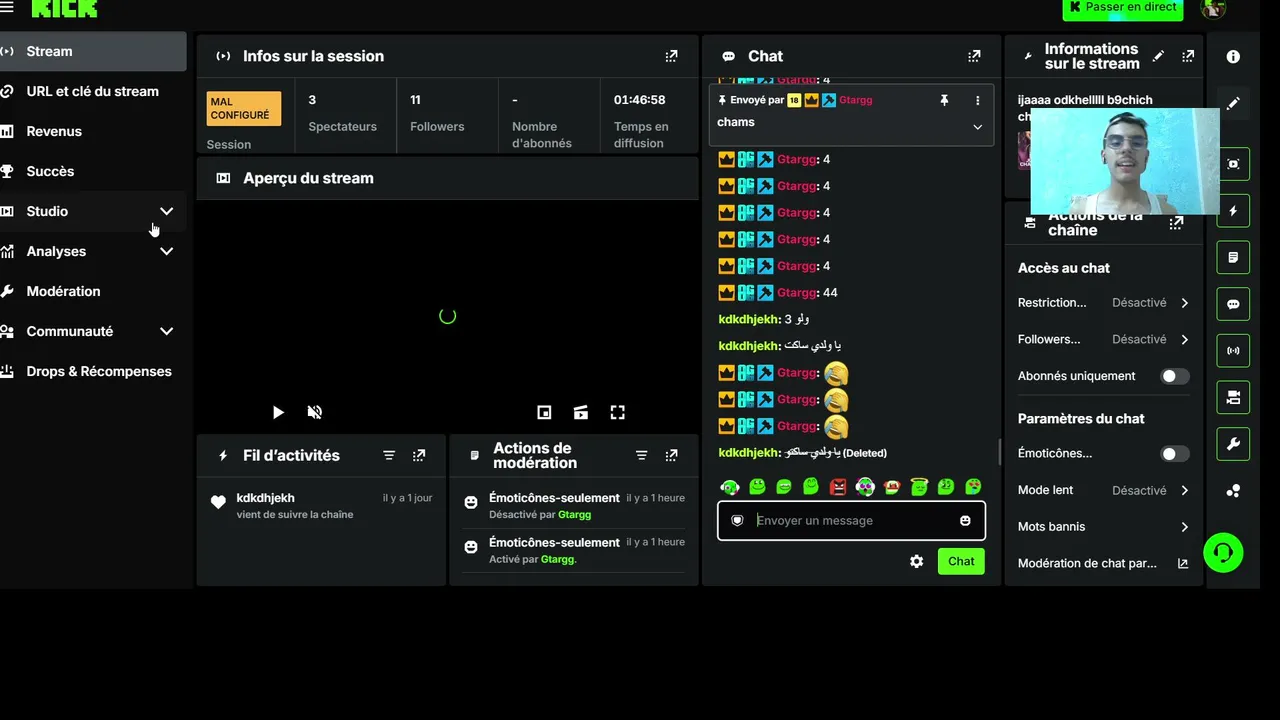This screenshot has width=1280, height=720.
Task: Click the chat identity shield icon
Action: (x=737, y=520)
